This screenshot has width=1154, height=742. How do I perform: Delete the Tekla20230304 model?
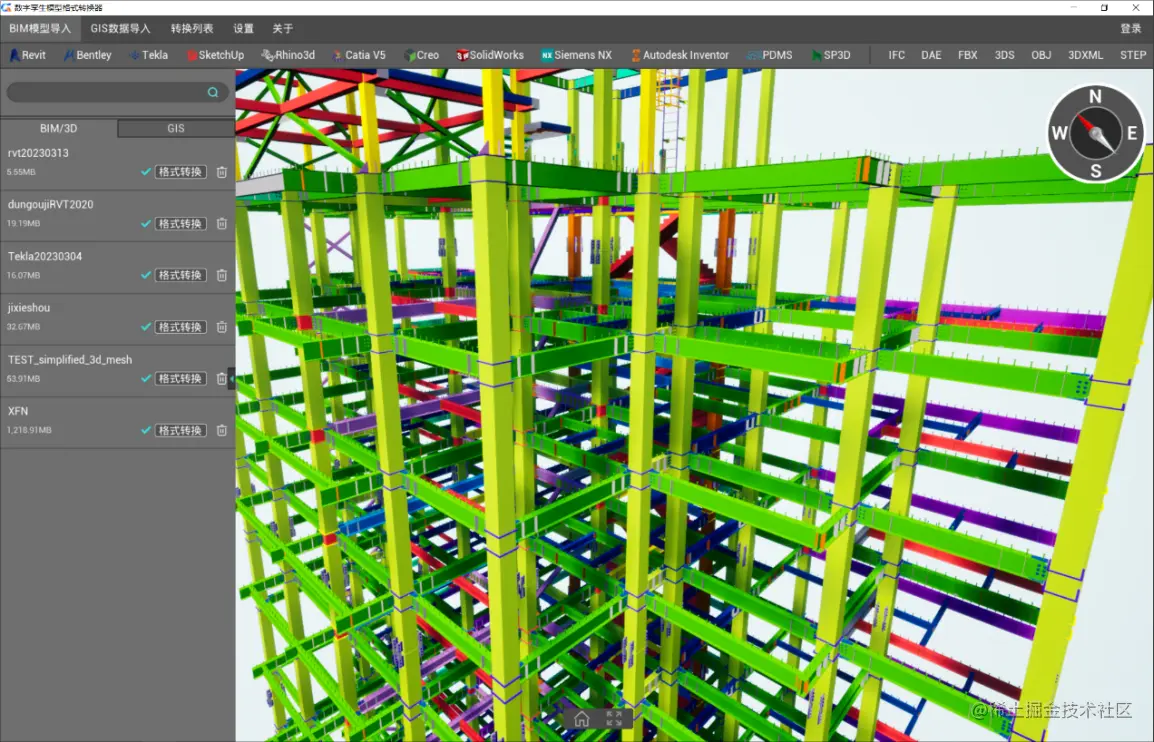point(222,275)
